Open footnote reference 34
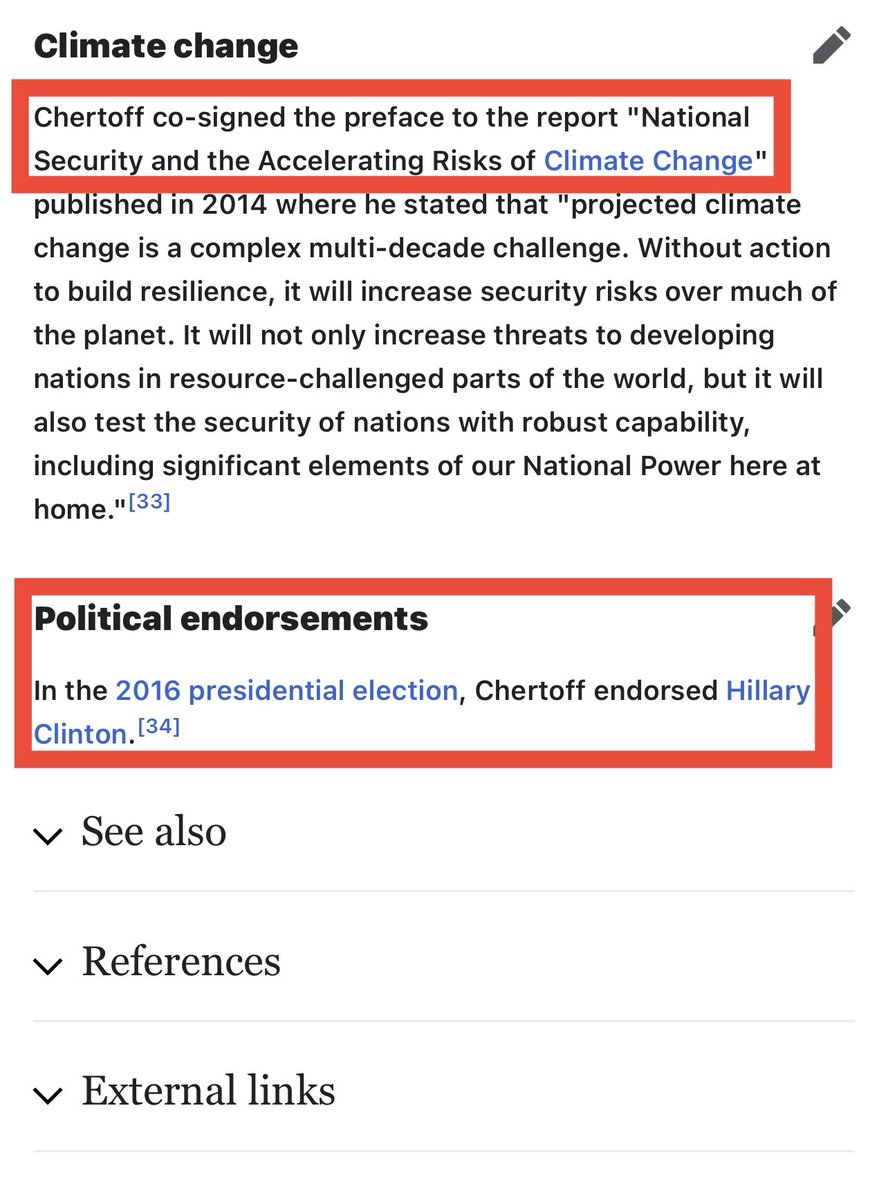 (x=157, y=729)
